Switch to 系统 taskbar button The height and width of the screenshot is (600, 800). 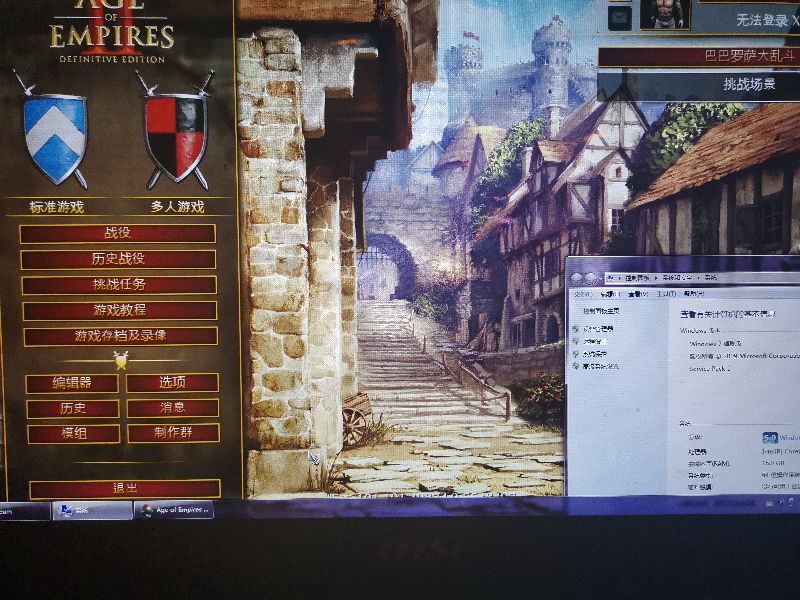pyautogui.click(x=92, y=510)
